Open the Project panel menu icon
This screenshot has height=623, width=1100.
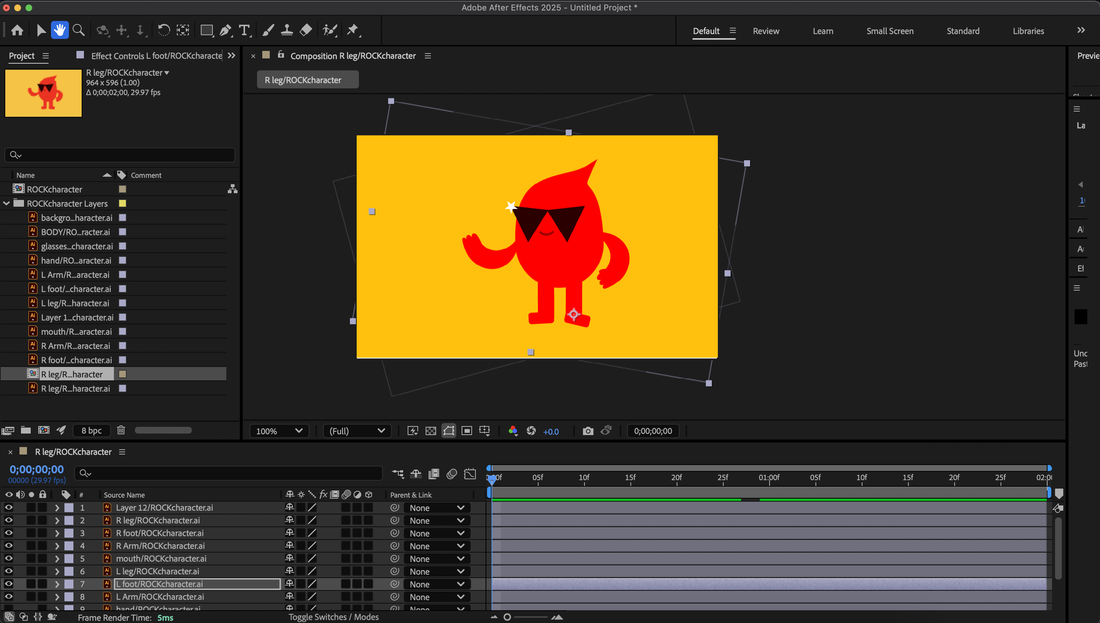(46, 56)
